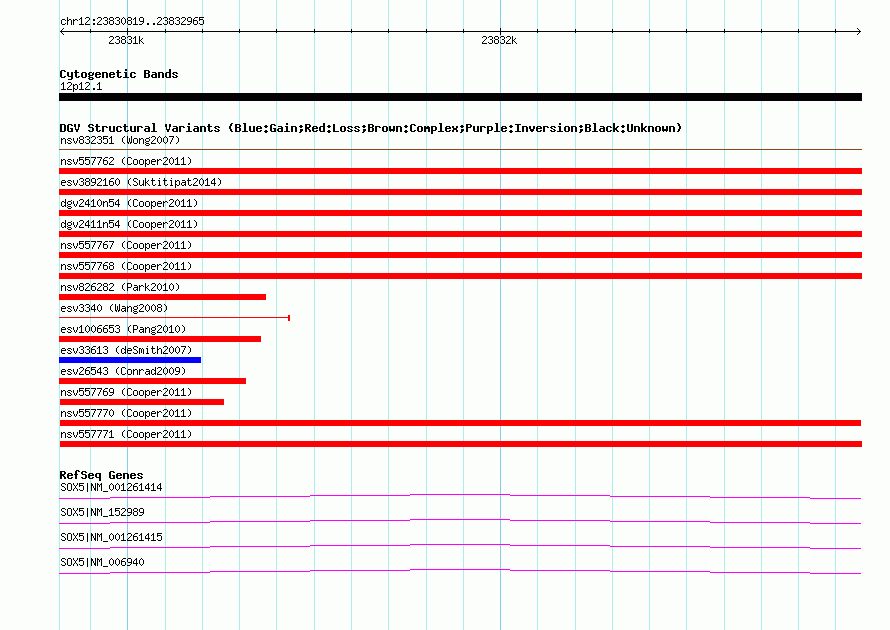Click the thin brown nsv832351 variant line
890x630 pixels.
coord(460,149)
